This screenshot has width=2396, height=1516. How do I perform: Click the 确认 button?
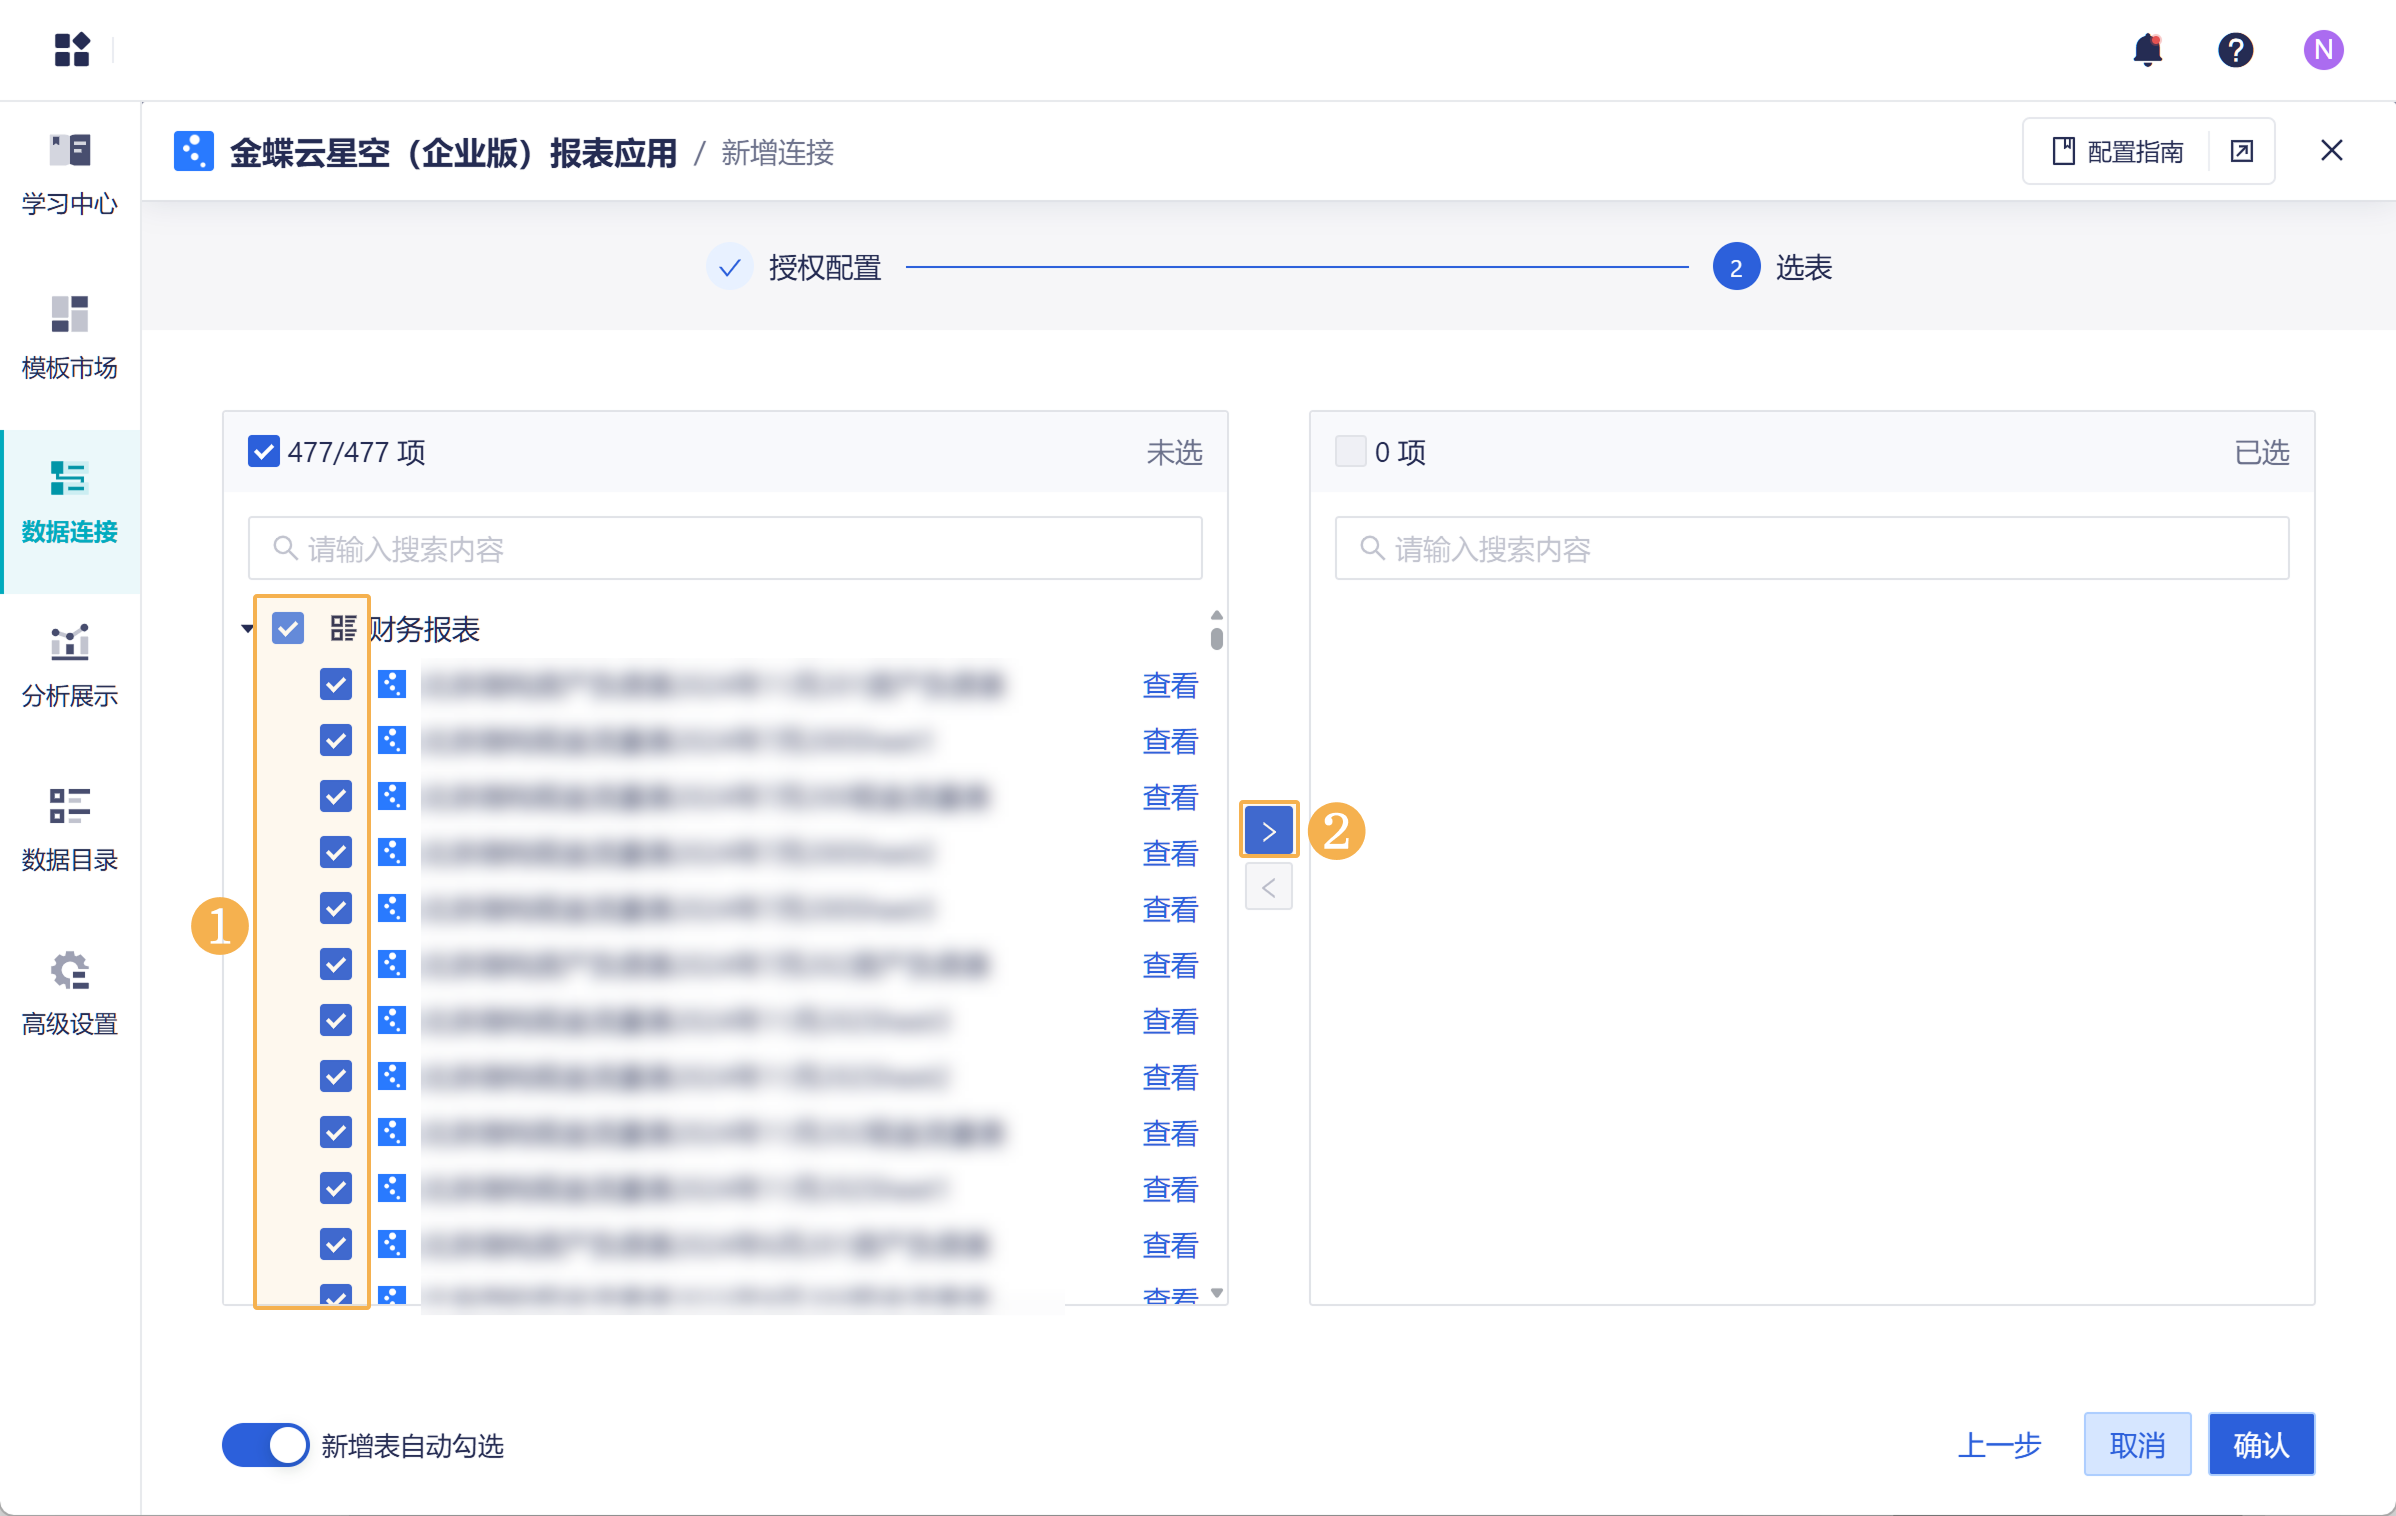[x=2261, y=1444]
